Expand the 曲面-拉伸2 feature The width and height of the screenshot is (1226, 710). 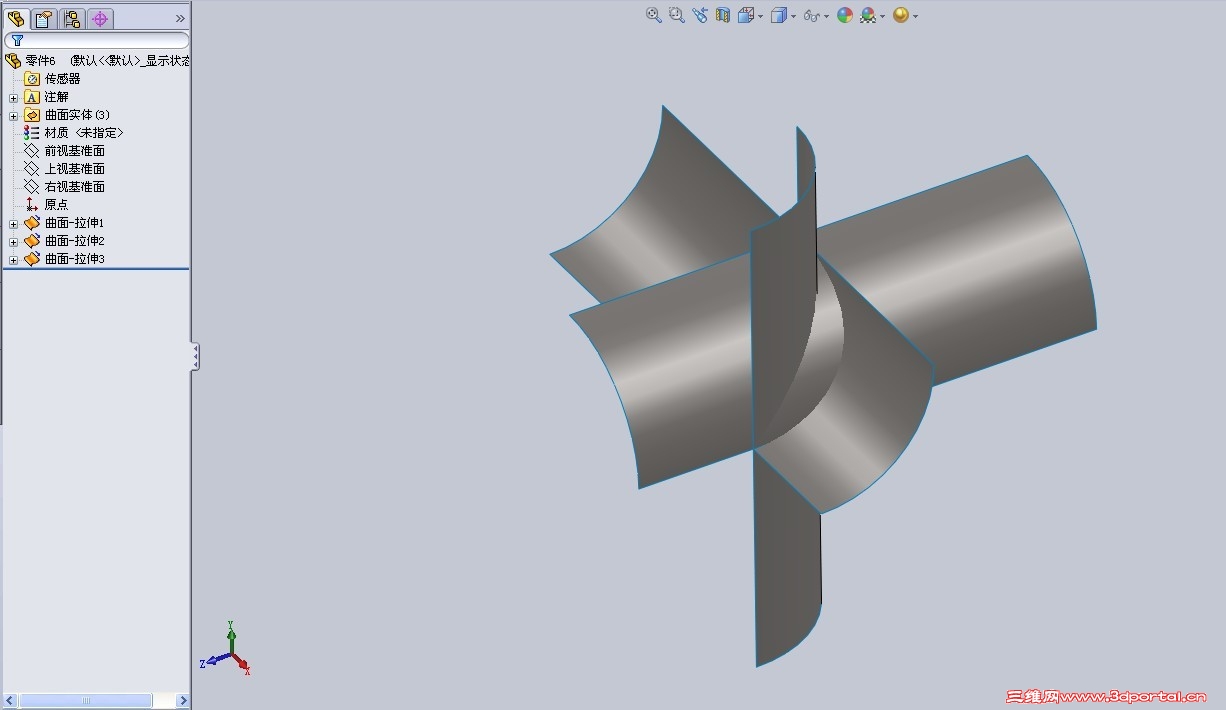pos(13,241)
